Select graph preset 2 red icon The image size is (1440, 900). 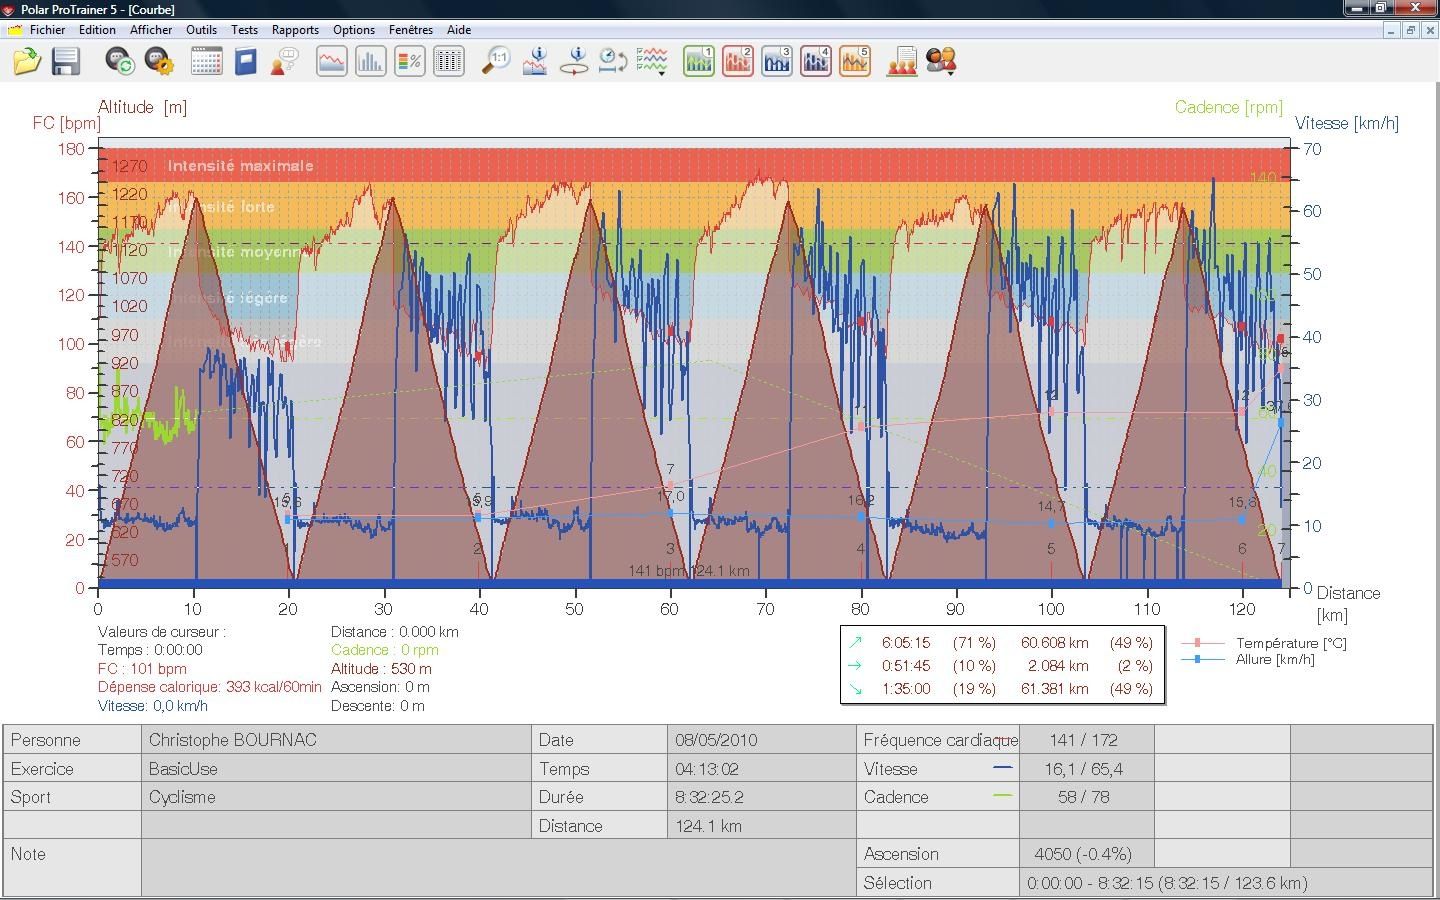tap(738, 61)
